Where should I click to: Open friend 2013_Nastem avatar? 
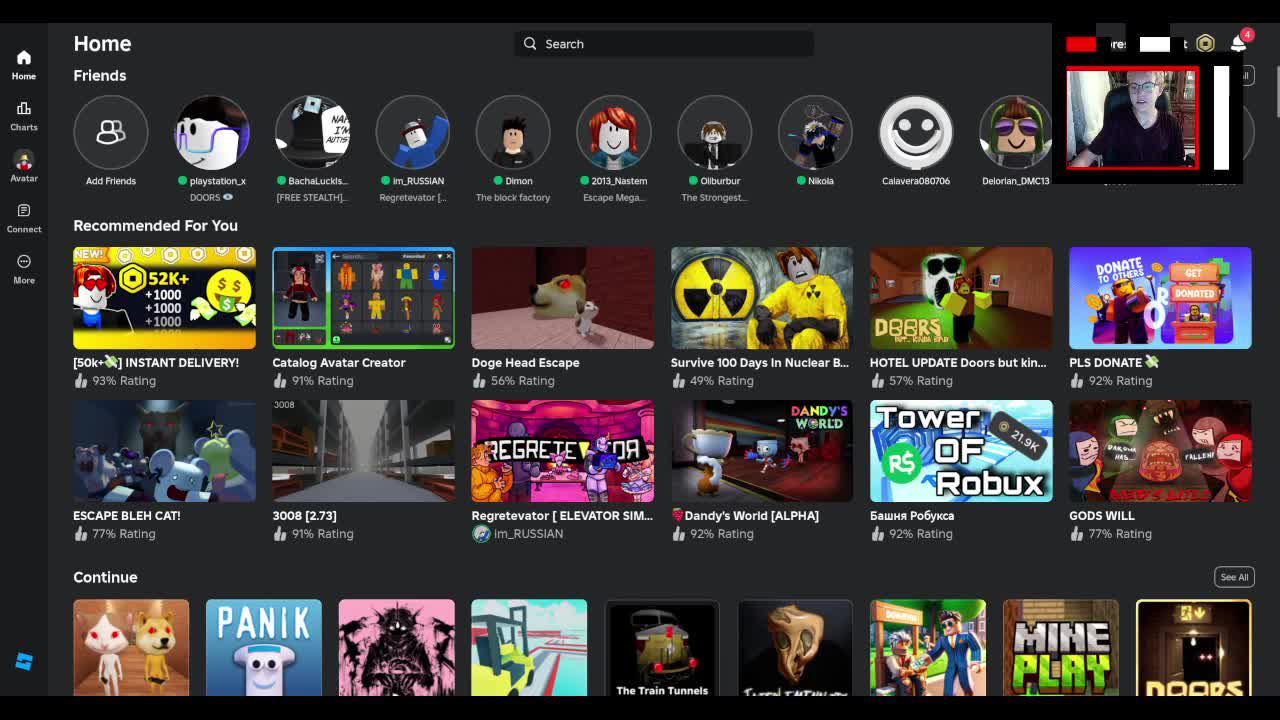[614, 132]
